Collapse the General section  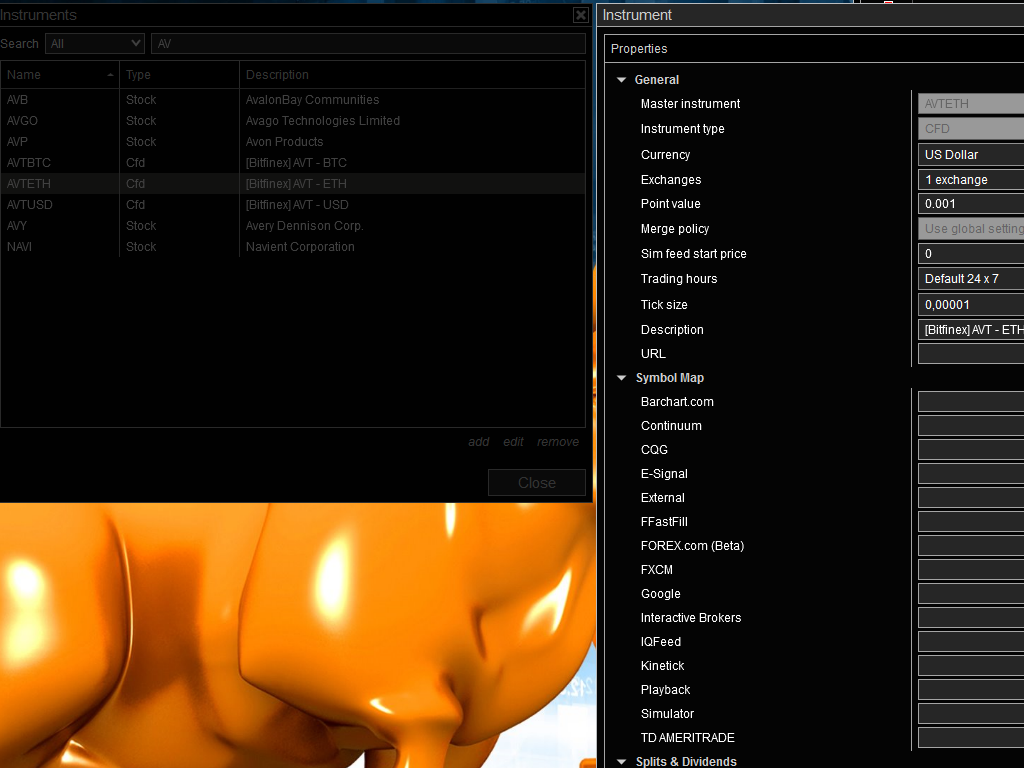click(621, 80)
